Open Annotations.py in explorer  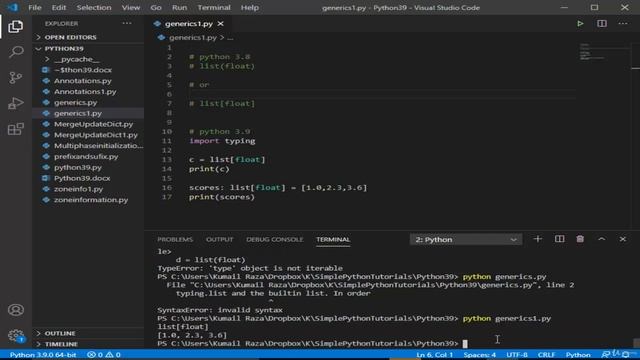pyautogui.click(x=82, y=81)
